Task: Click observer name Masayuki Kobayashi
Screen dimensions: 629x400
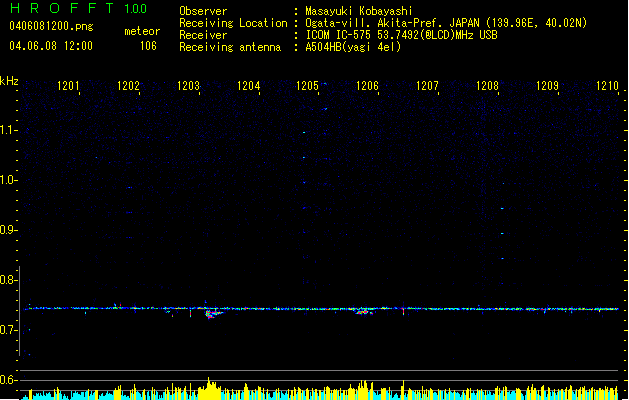Action: [359, 11]
